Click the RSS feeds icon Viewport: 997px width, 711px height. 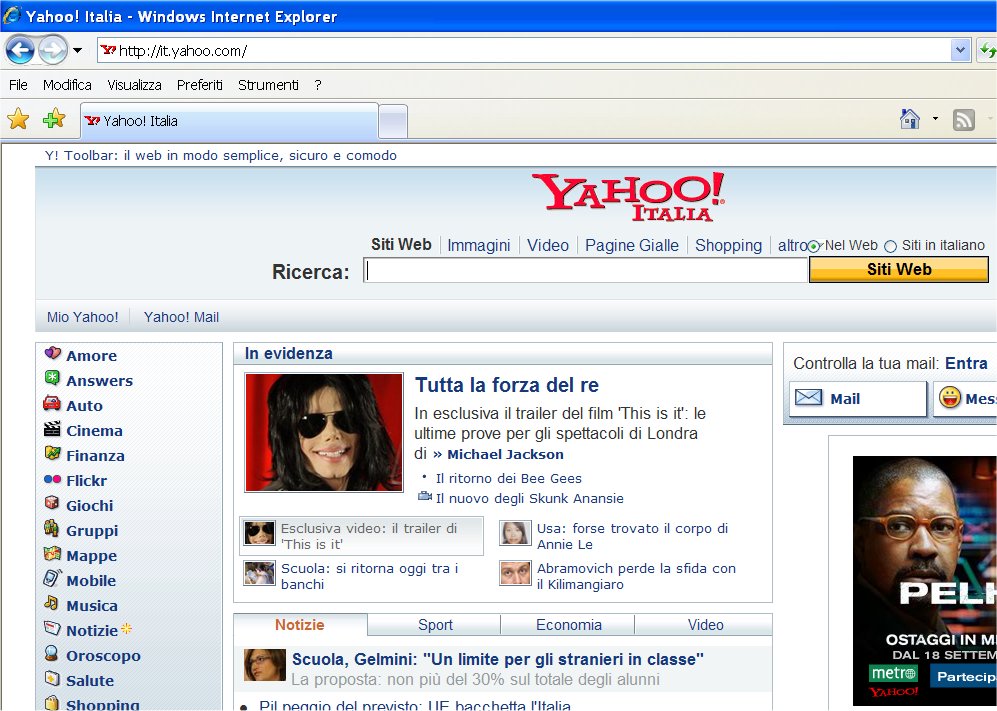click(x=963, y=120)
